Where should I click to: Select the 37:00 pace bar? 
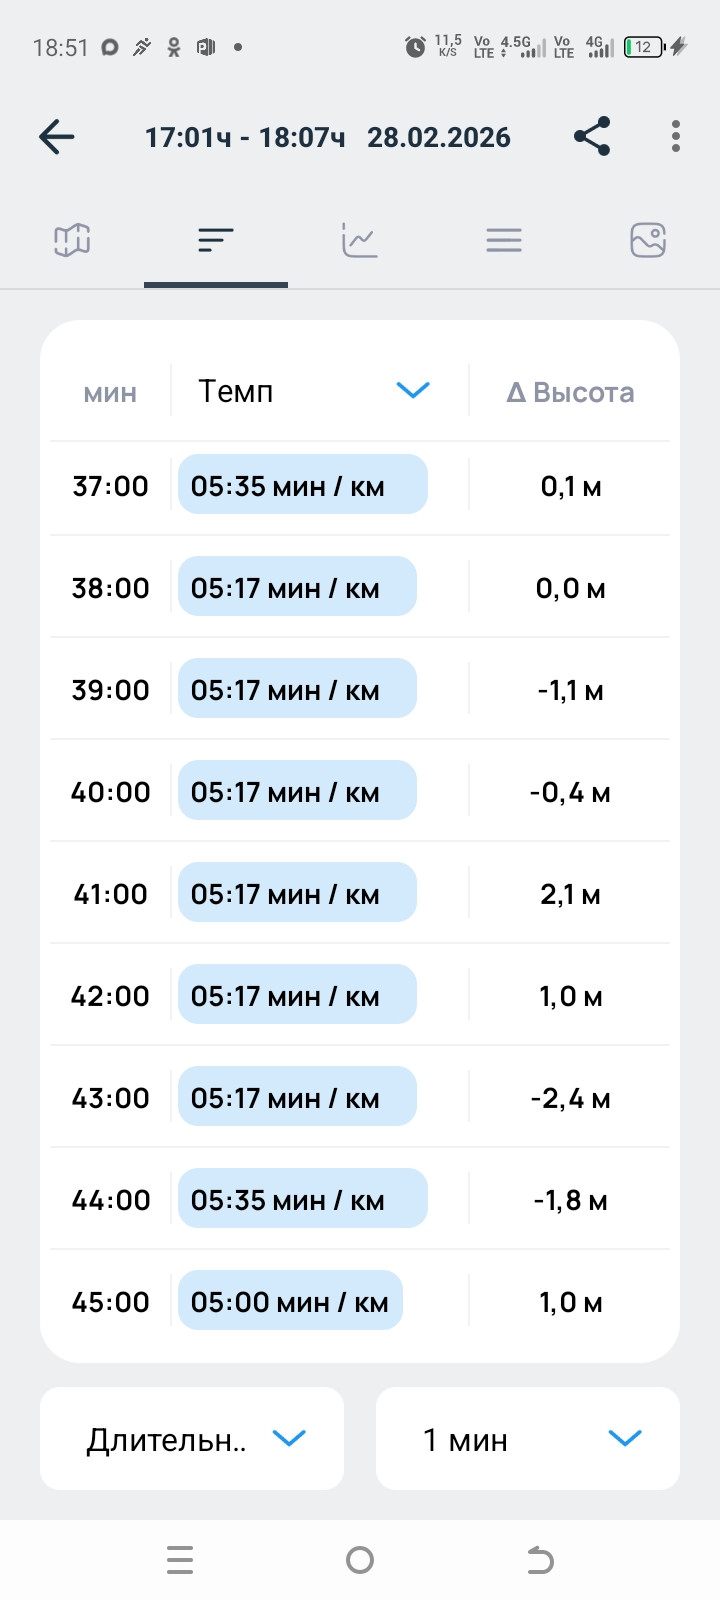tap(303, 485)
